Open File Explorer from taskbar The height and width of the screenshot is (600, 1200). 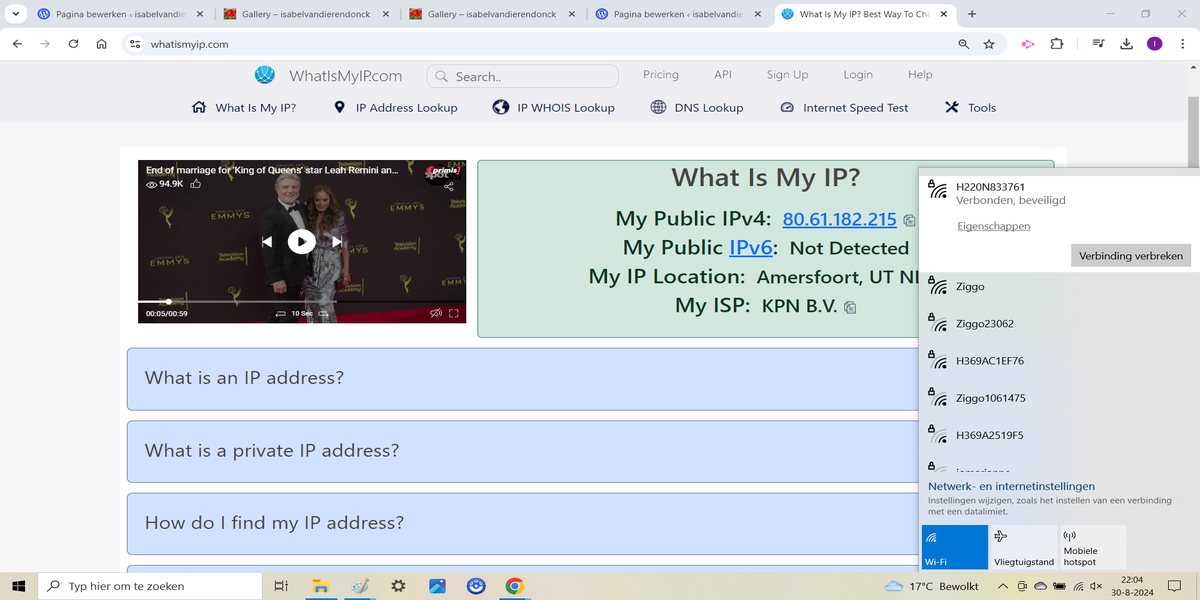pos(320,586)
